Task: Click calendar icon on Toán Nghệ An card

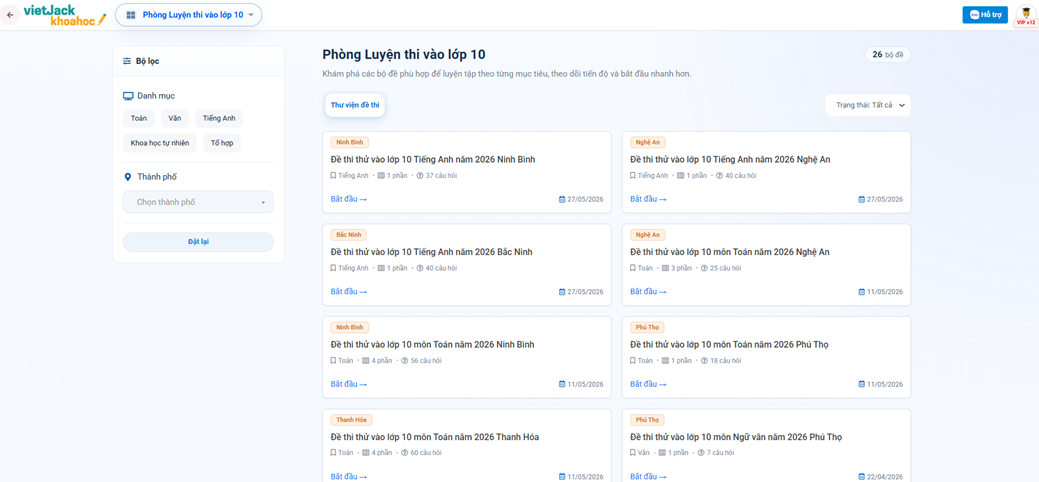Action: point(862,292)
